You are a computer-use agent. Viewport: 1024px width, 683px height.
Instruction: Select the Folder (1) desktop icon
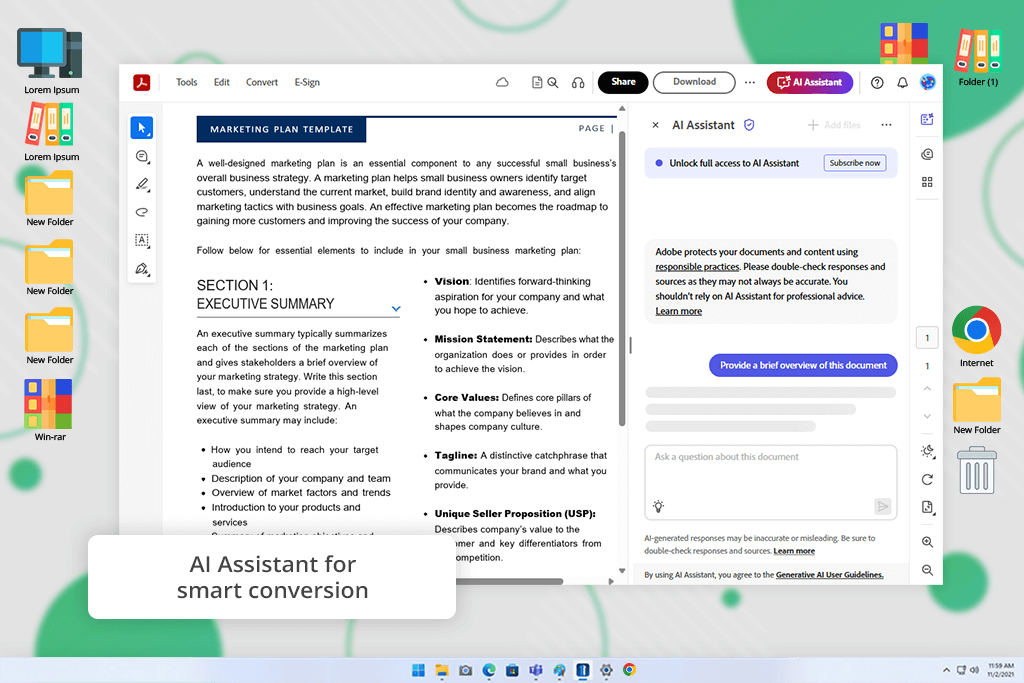(978, 57)
